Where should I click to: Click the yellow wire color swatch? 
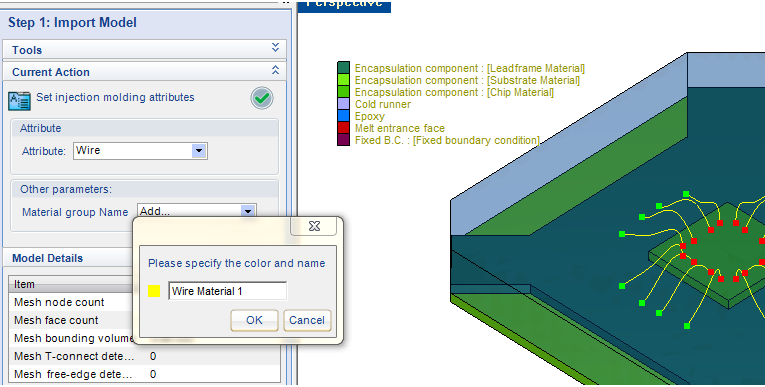tap(154, 291)
